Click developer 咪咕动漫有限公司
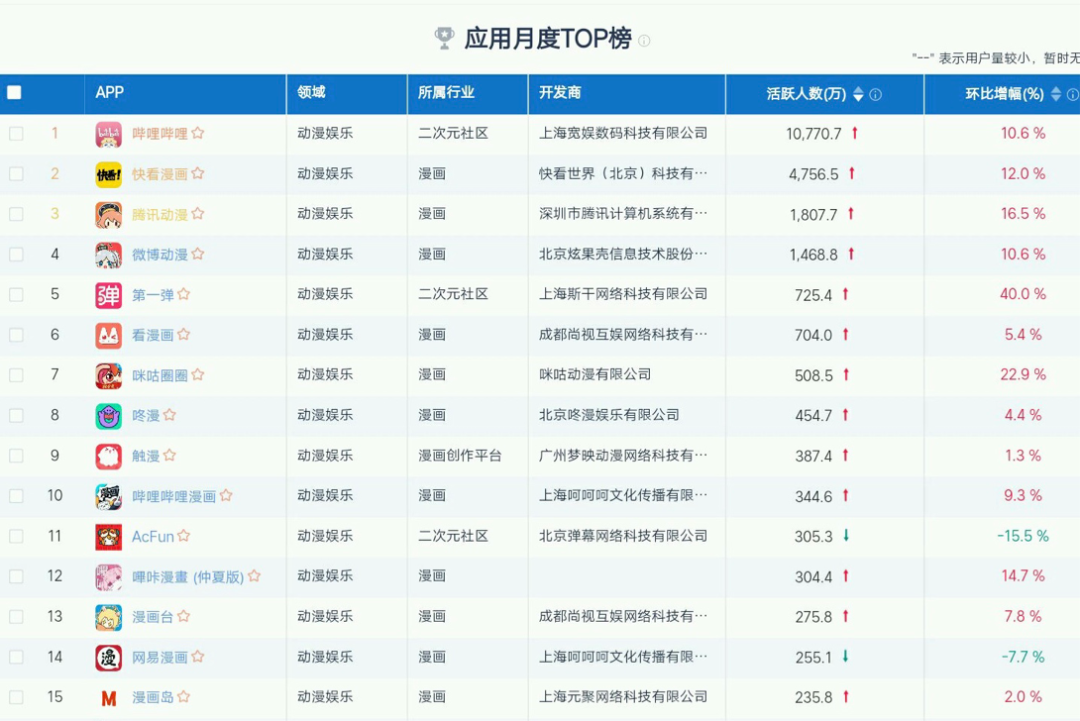 (x=595, y=375)
